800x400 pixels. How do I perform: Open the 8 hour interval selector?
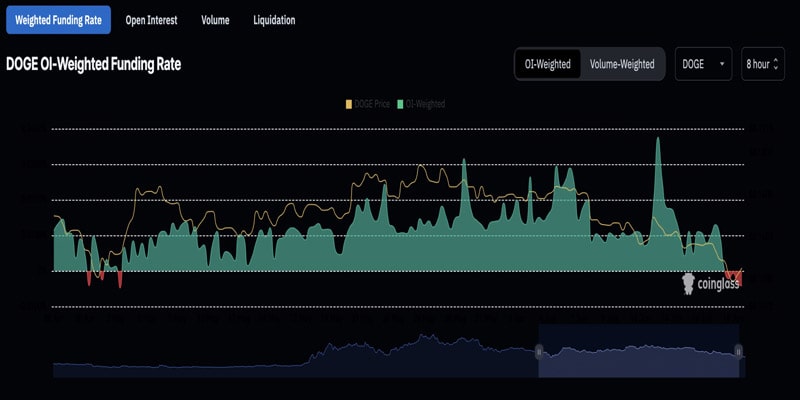click(x=762, y=64)
